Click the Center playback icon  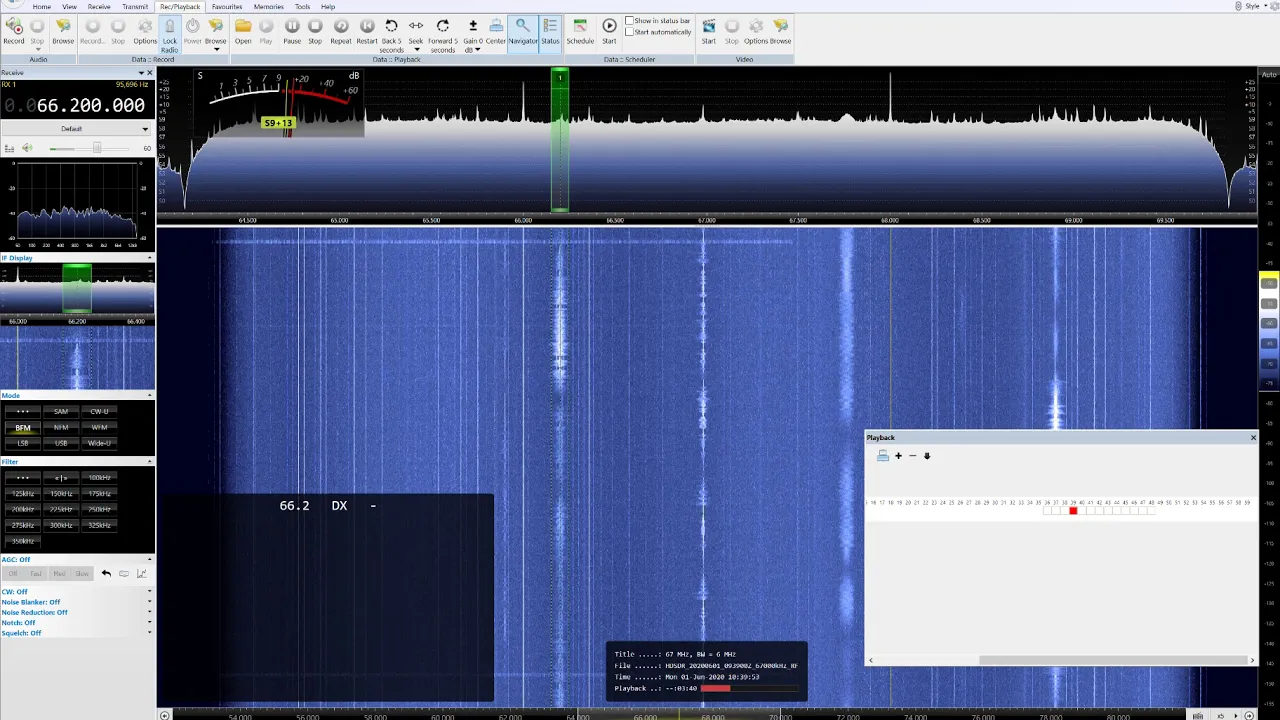(496, 30)
